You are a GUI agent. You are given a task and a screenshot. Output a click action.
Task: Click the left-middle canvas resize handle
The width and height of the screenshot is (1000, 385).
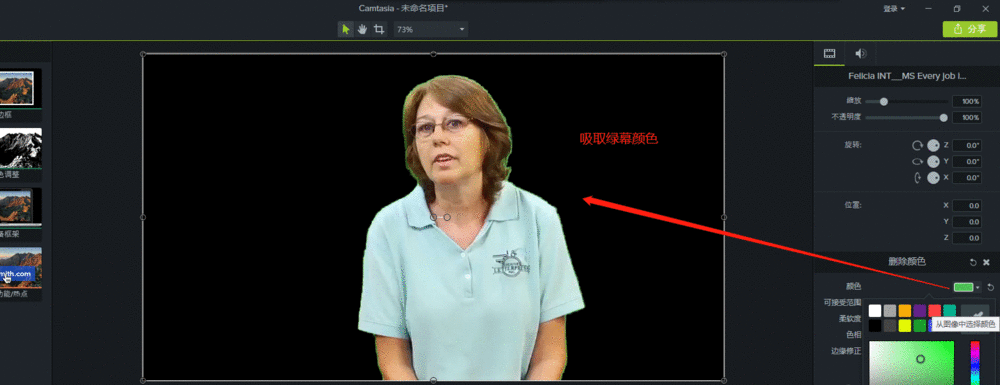click(143, 217)
